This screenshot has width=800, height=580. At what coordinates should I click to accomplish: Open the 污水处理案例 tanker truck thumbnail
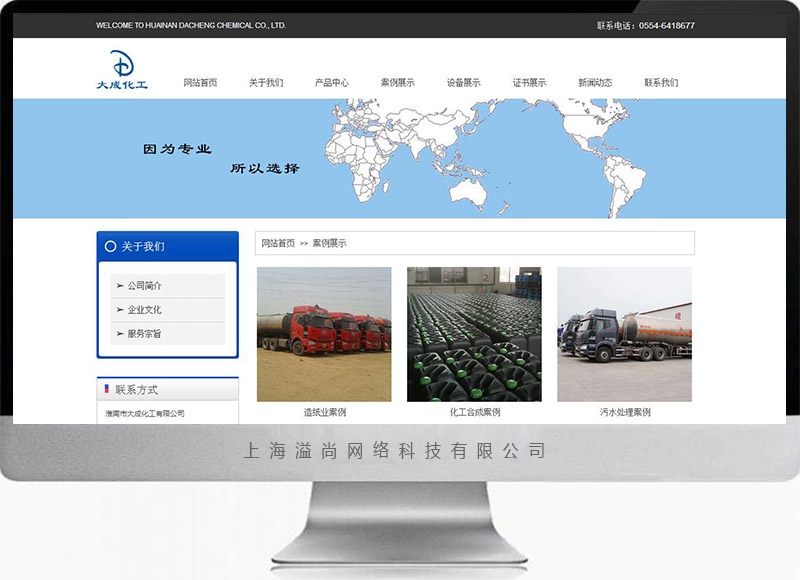tap(624, 334)
